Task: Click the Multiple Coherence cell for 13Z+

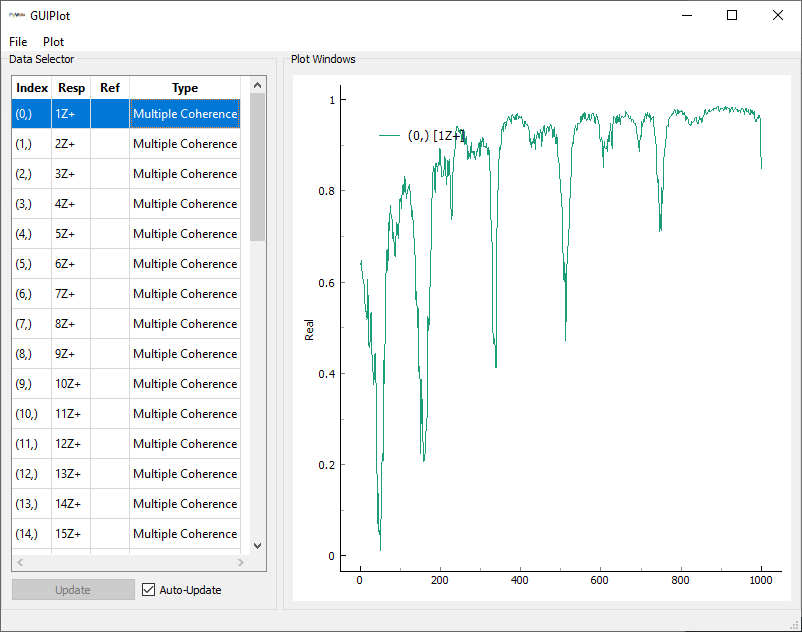Action: [185, 474]
